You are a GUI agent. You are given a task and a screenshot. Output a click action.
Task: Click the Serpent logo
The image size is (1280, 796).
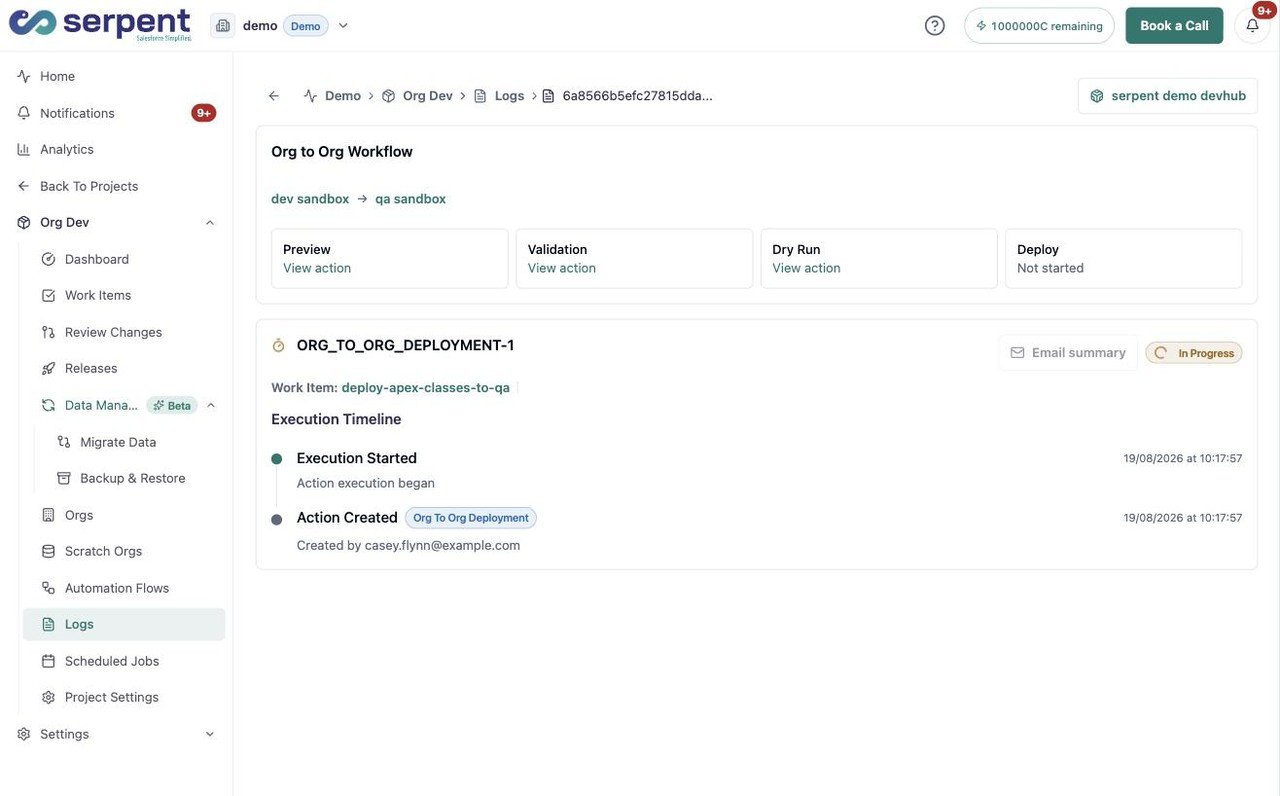(x=100, y=25)
